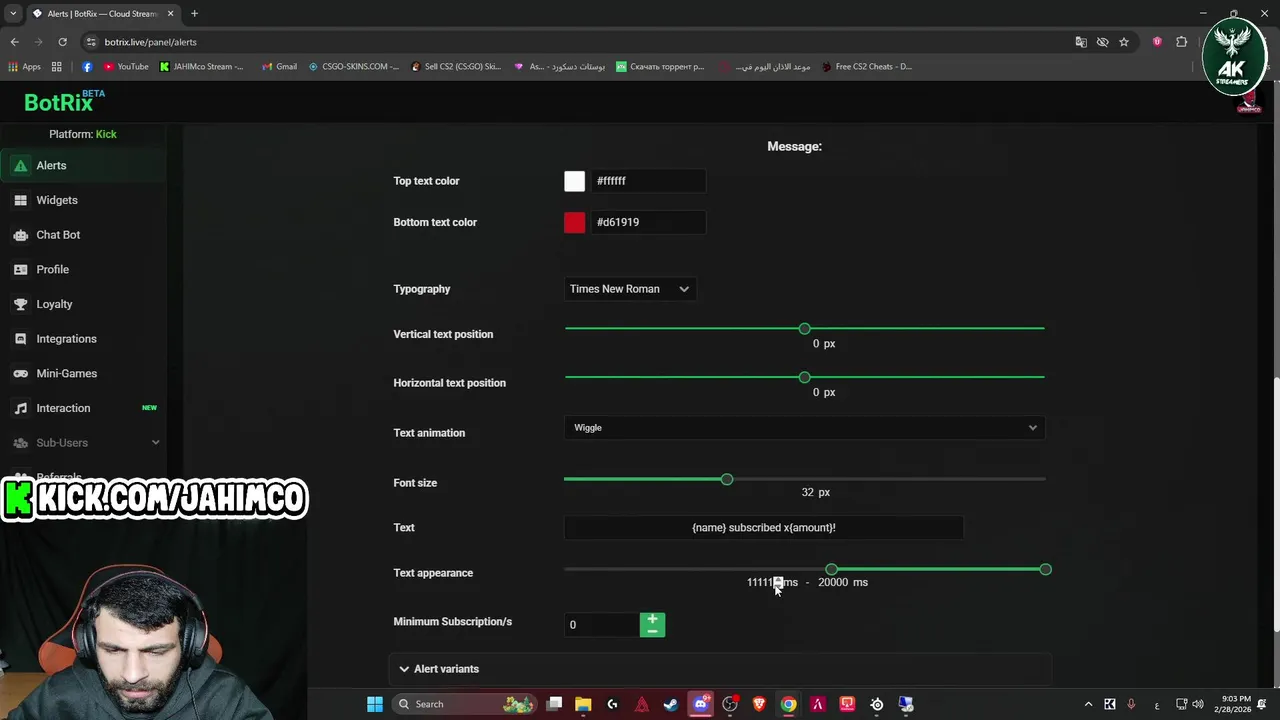Viewport: 1280px width, 720px height.
Task: Show hidden system tray icons
Action: pyautogui.click(x=1088, y=704)
